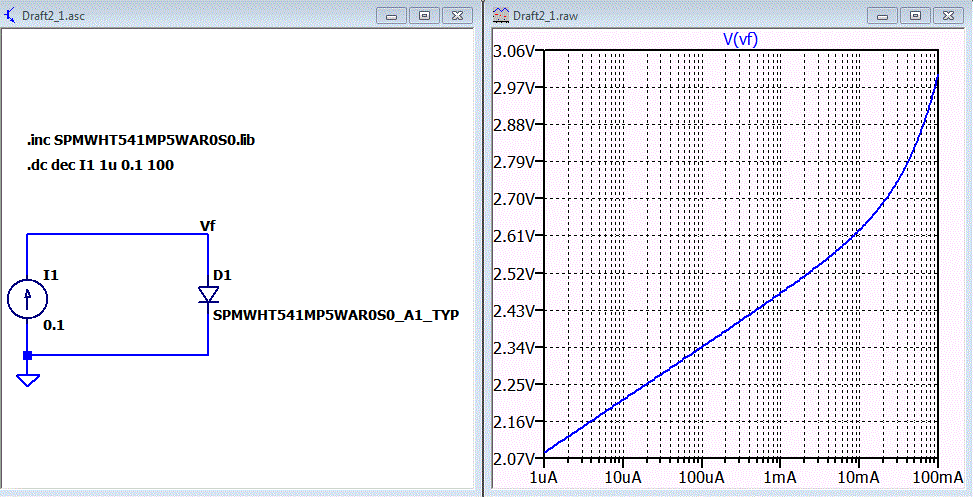
Task: Click the .dc dec I1 1u 0.1 100 directive
Action: coord(100,166)
